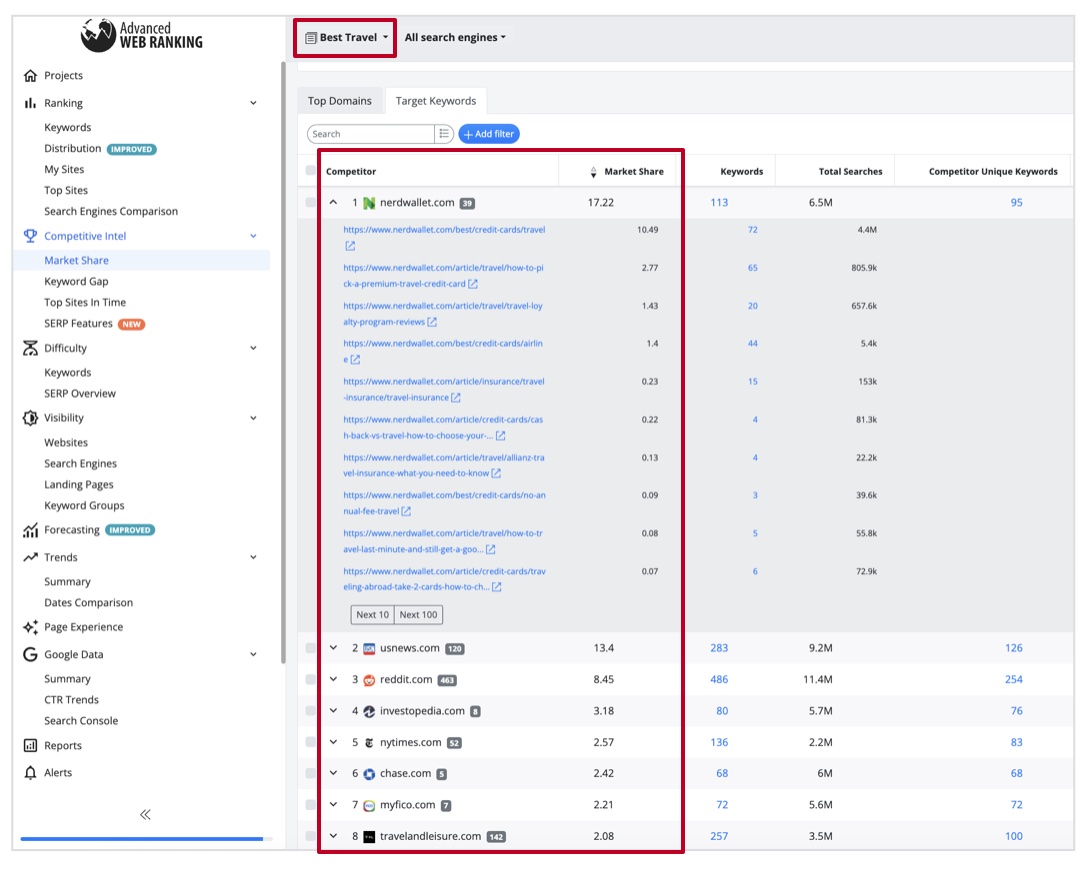The height and width of the screenshot is (870, 1090).
Task: Open external link icon for how-to-pick-a-premium-travel-credit-card
Action: click(x=473, y=284)
